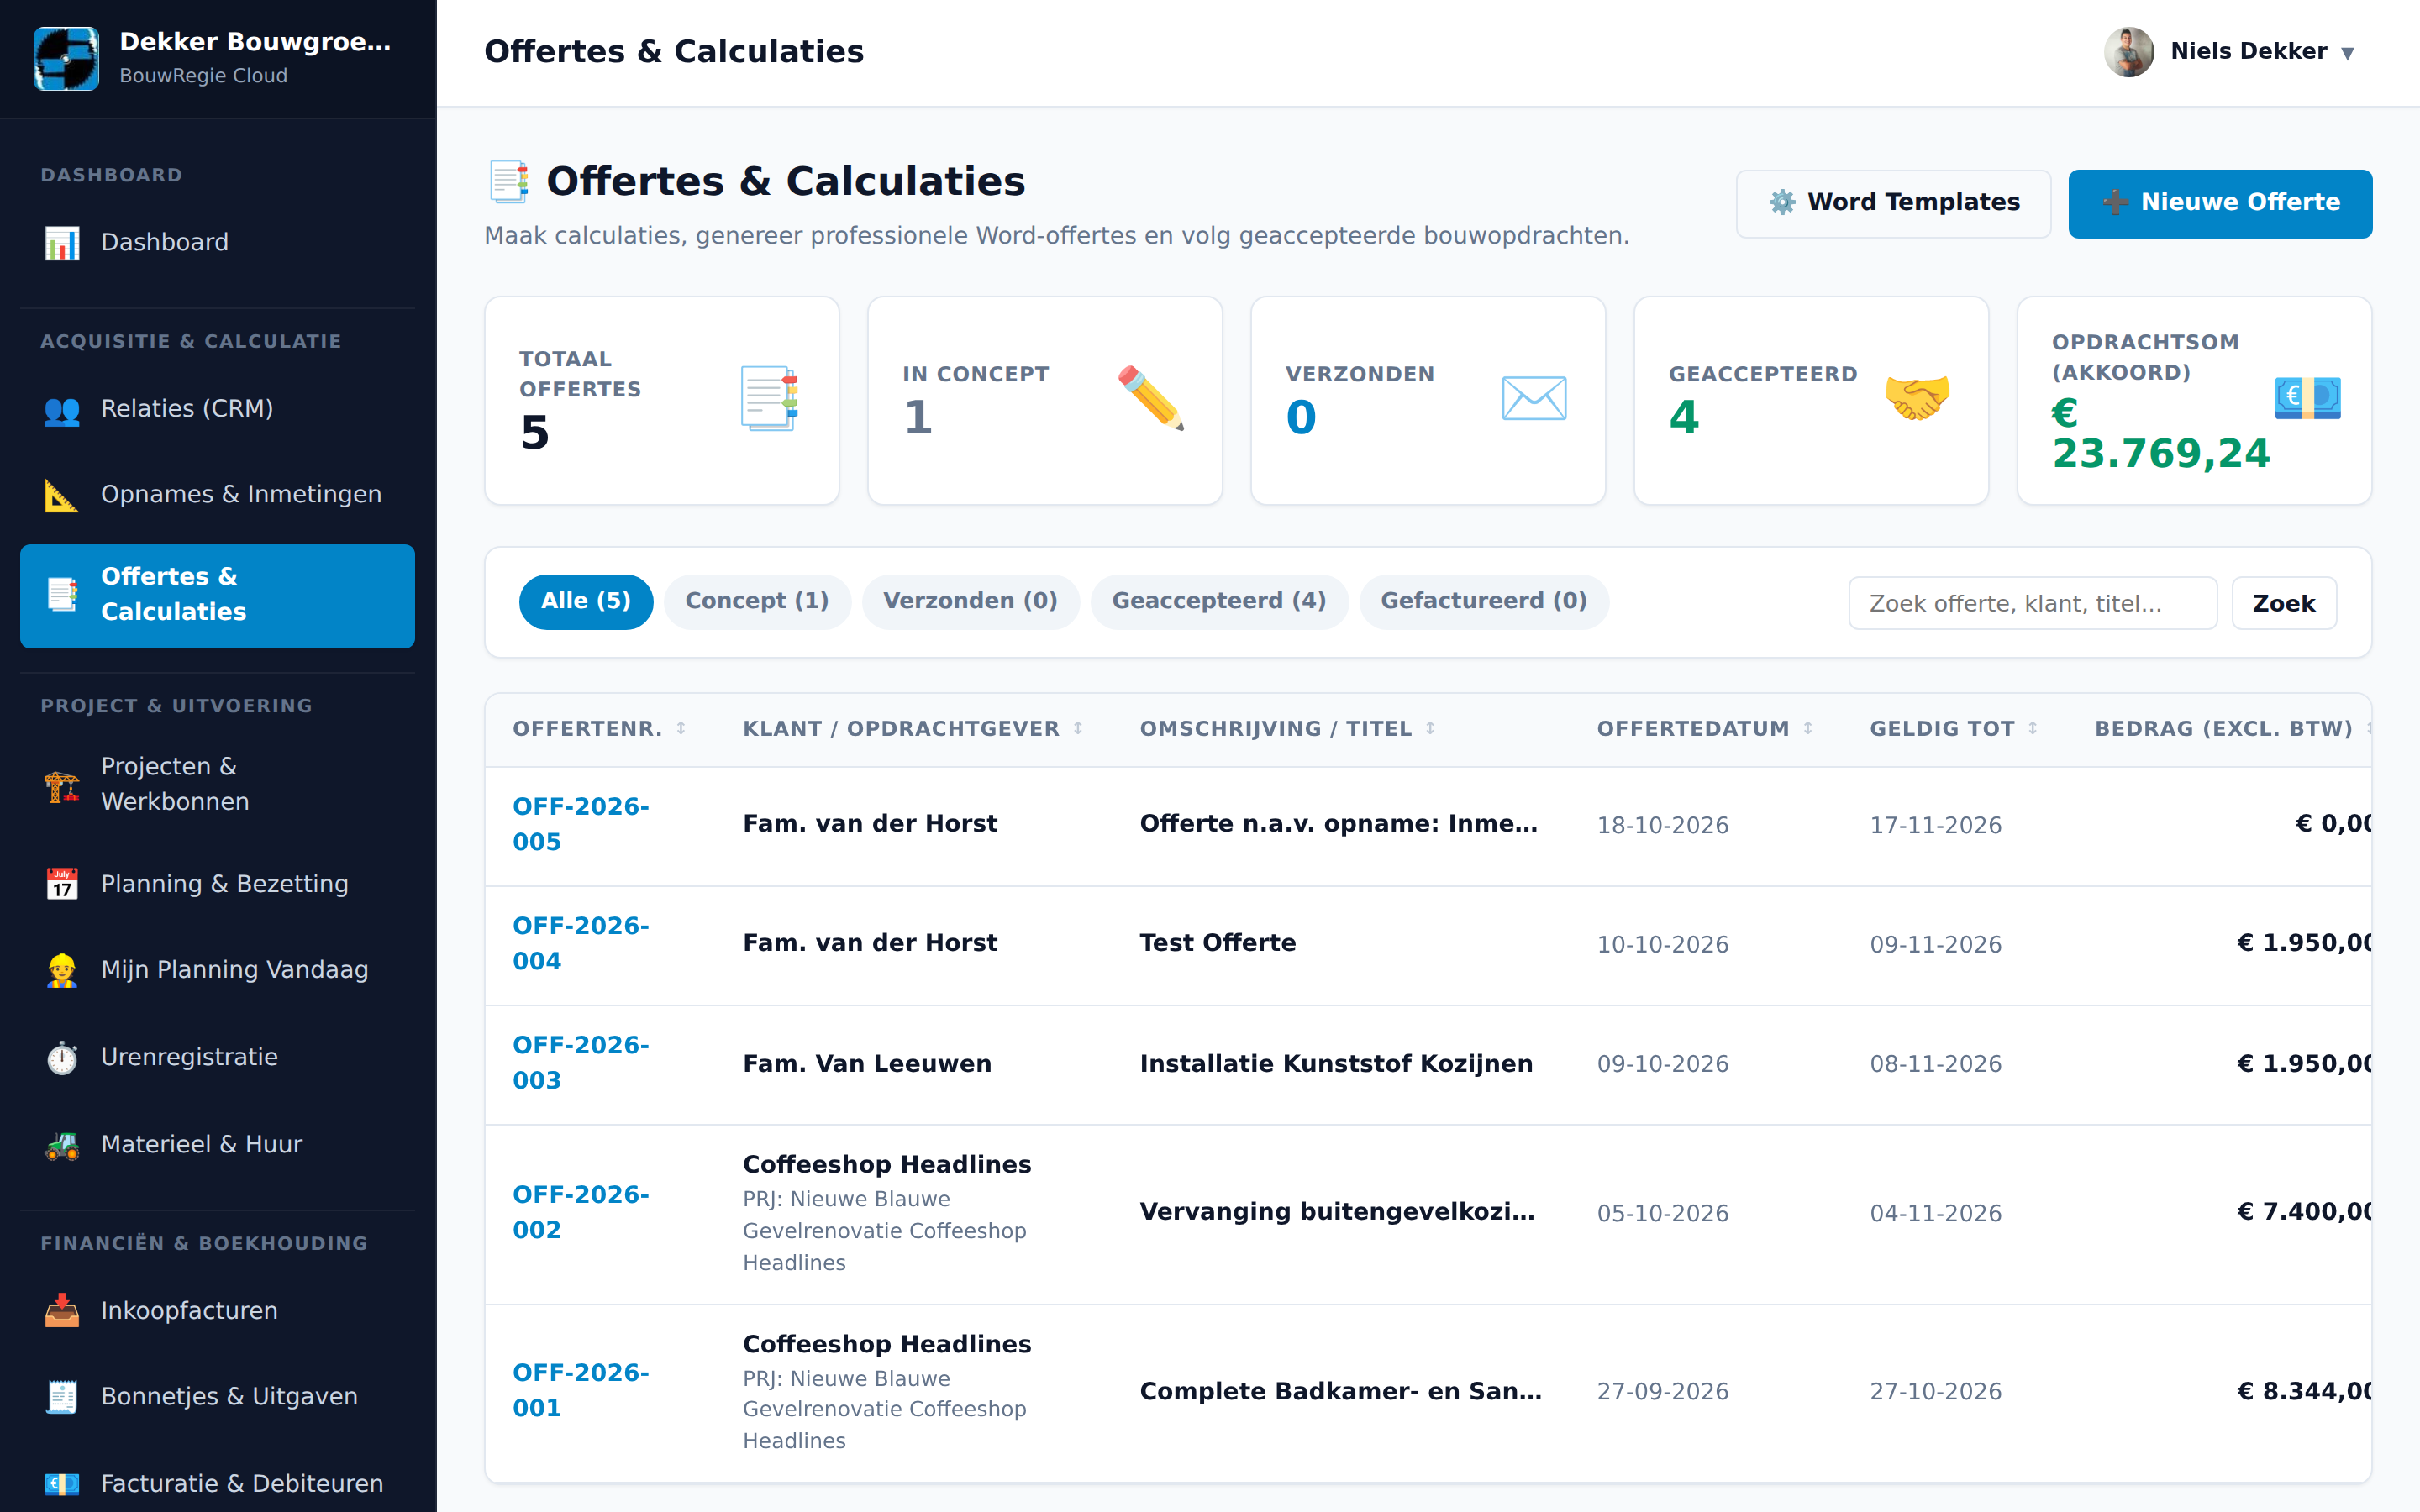This screenshot has width=2420, height=1512.
Task: Click the Mijn Planning Vandaag worker icon
Action: point(62,970)
